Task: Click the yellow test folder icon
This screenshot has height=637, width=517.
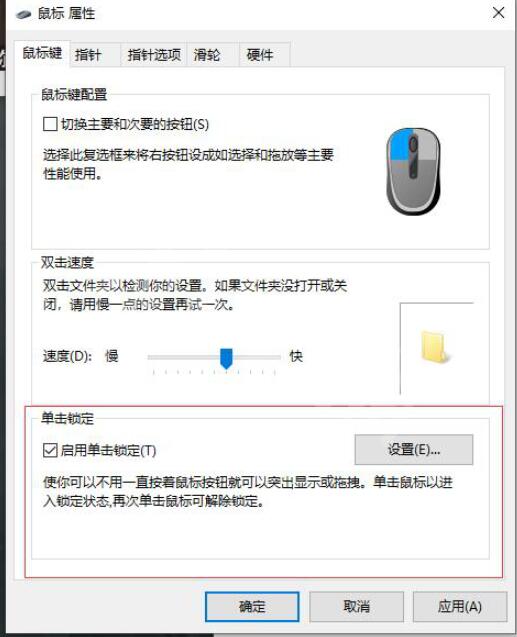Action: tap(435, 347)
